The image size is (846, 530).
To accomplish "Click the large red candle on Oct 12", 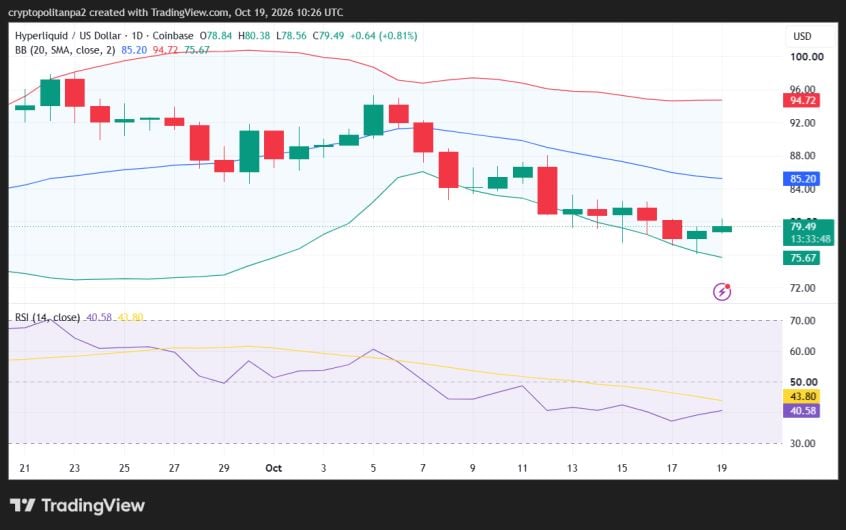I will point(548,191).
